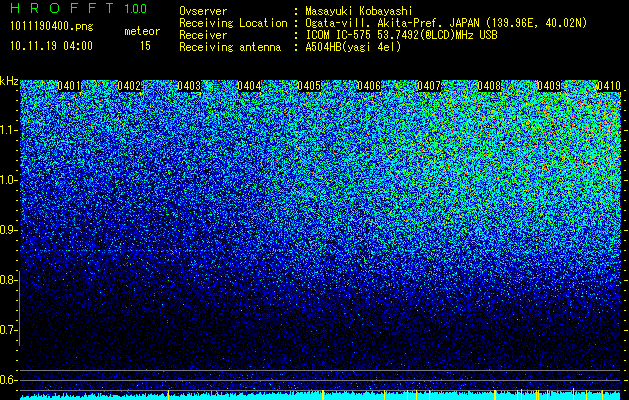Click the date stamp 10.11.19 04:00
The width and height of the screenshot is (629, 400).
(51, 46)
